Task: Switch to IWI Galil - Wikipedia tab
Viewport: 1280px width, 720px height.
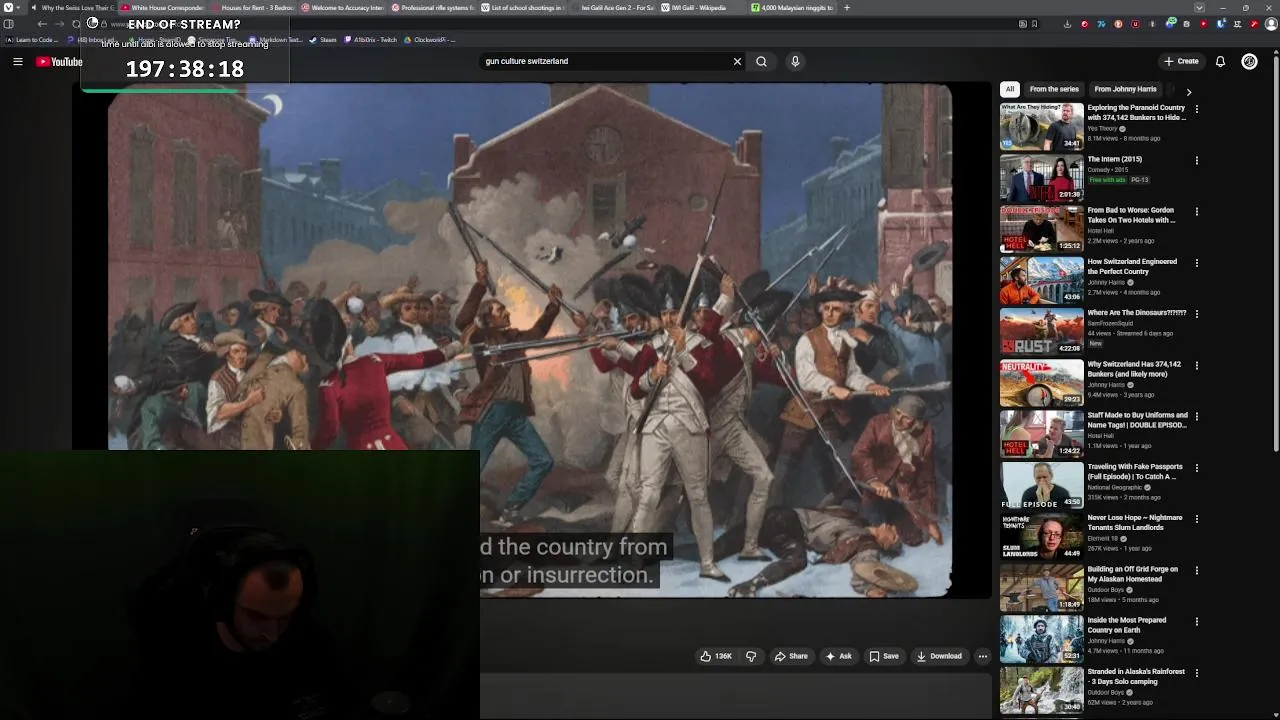Action: pyautogui.click(x=703, y=7)
